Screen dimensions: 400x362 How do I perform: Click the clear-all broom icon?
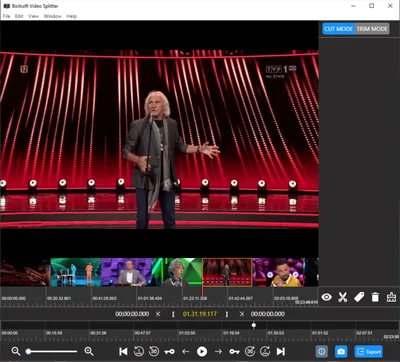point(391,297)
